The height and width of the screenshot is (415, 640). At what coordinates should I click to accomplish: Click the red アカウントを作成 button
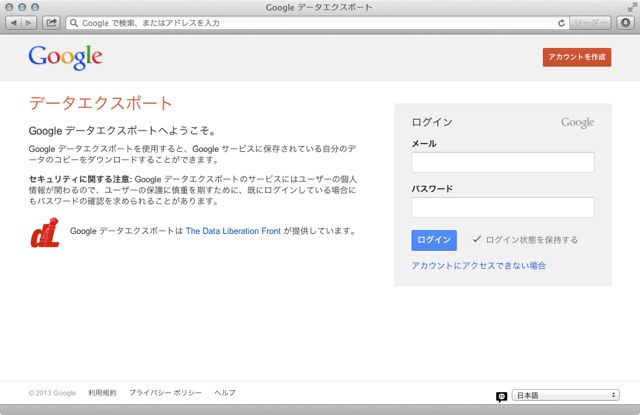(577, 57)
